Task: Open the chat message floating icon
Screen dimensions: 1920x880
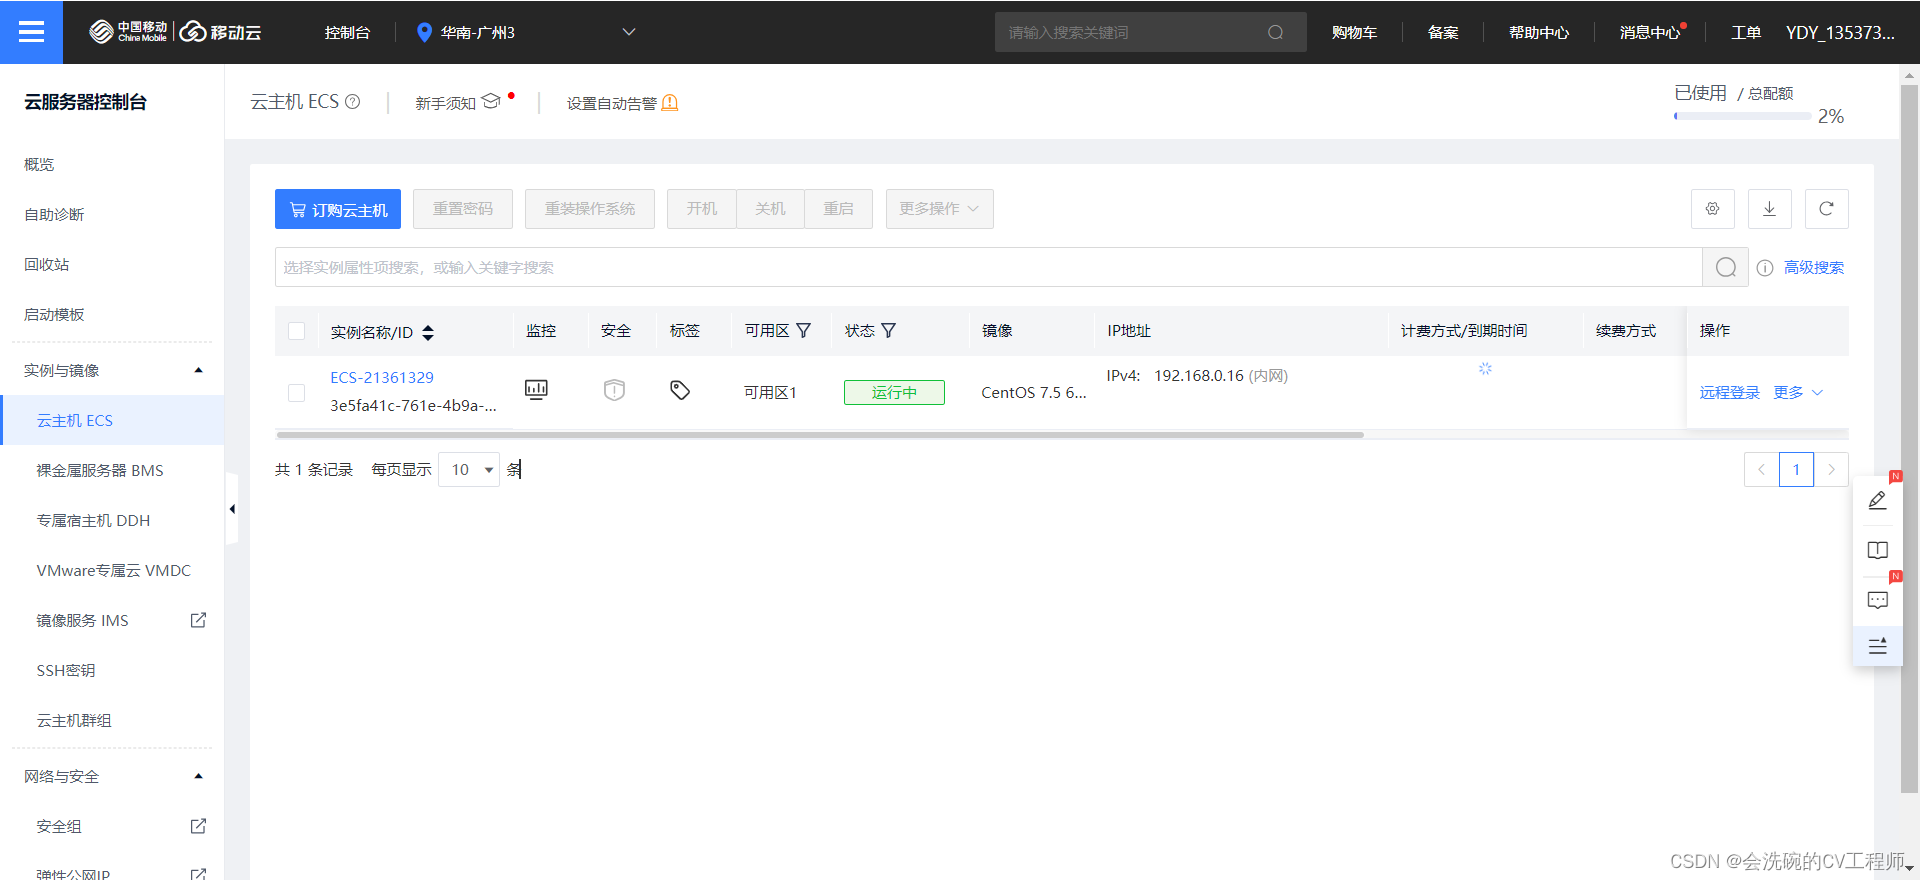Action: click(1877, 601)
